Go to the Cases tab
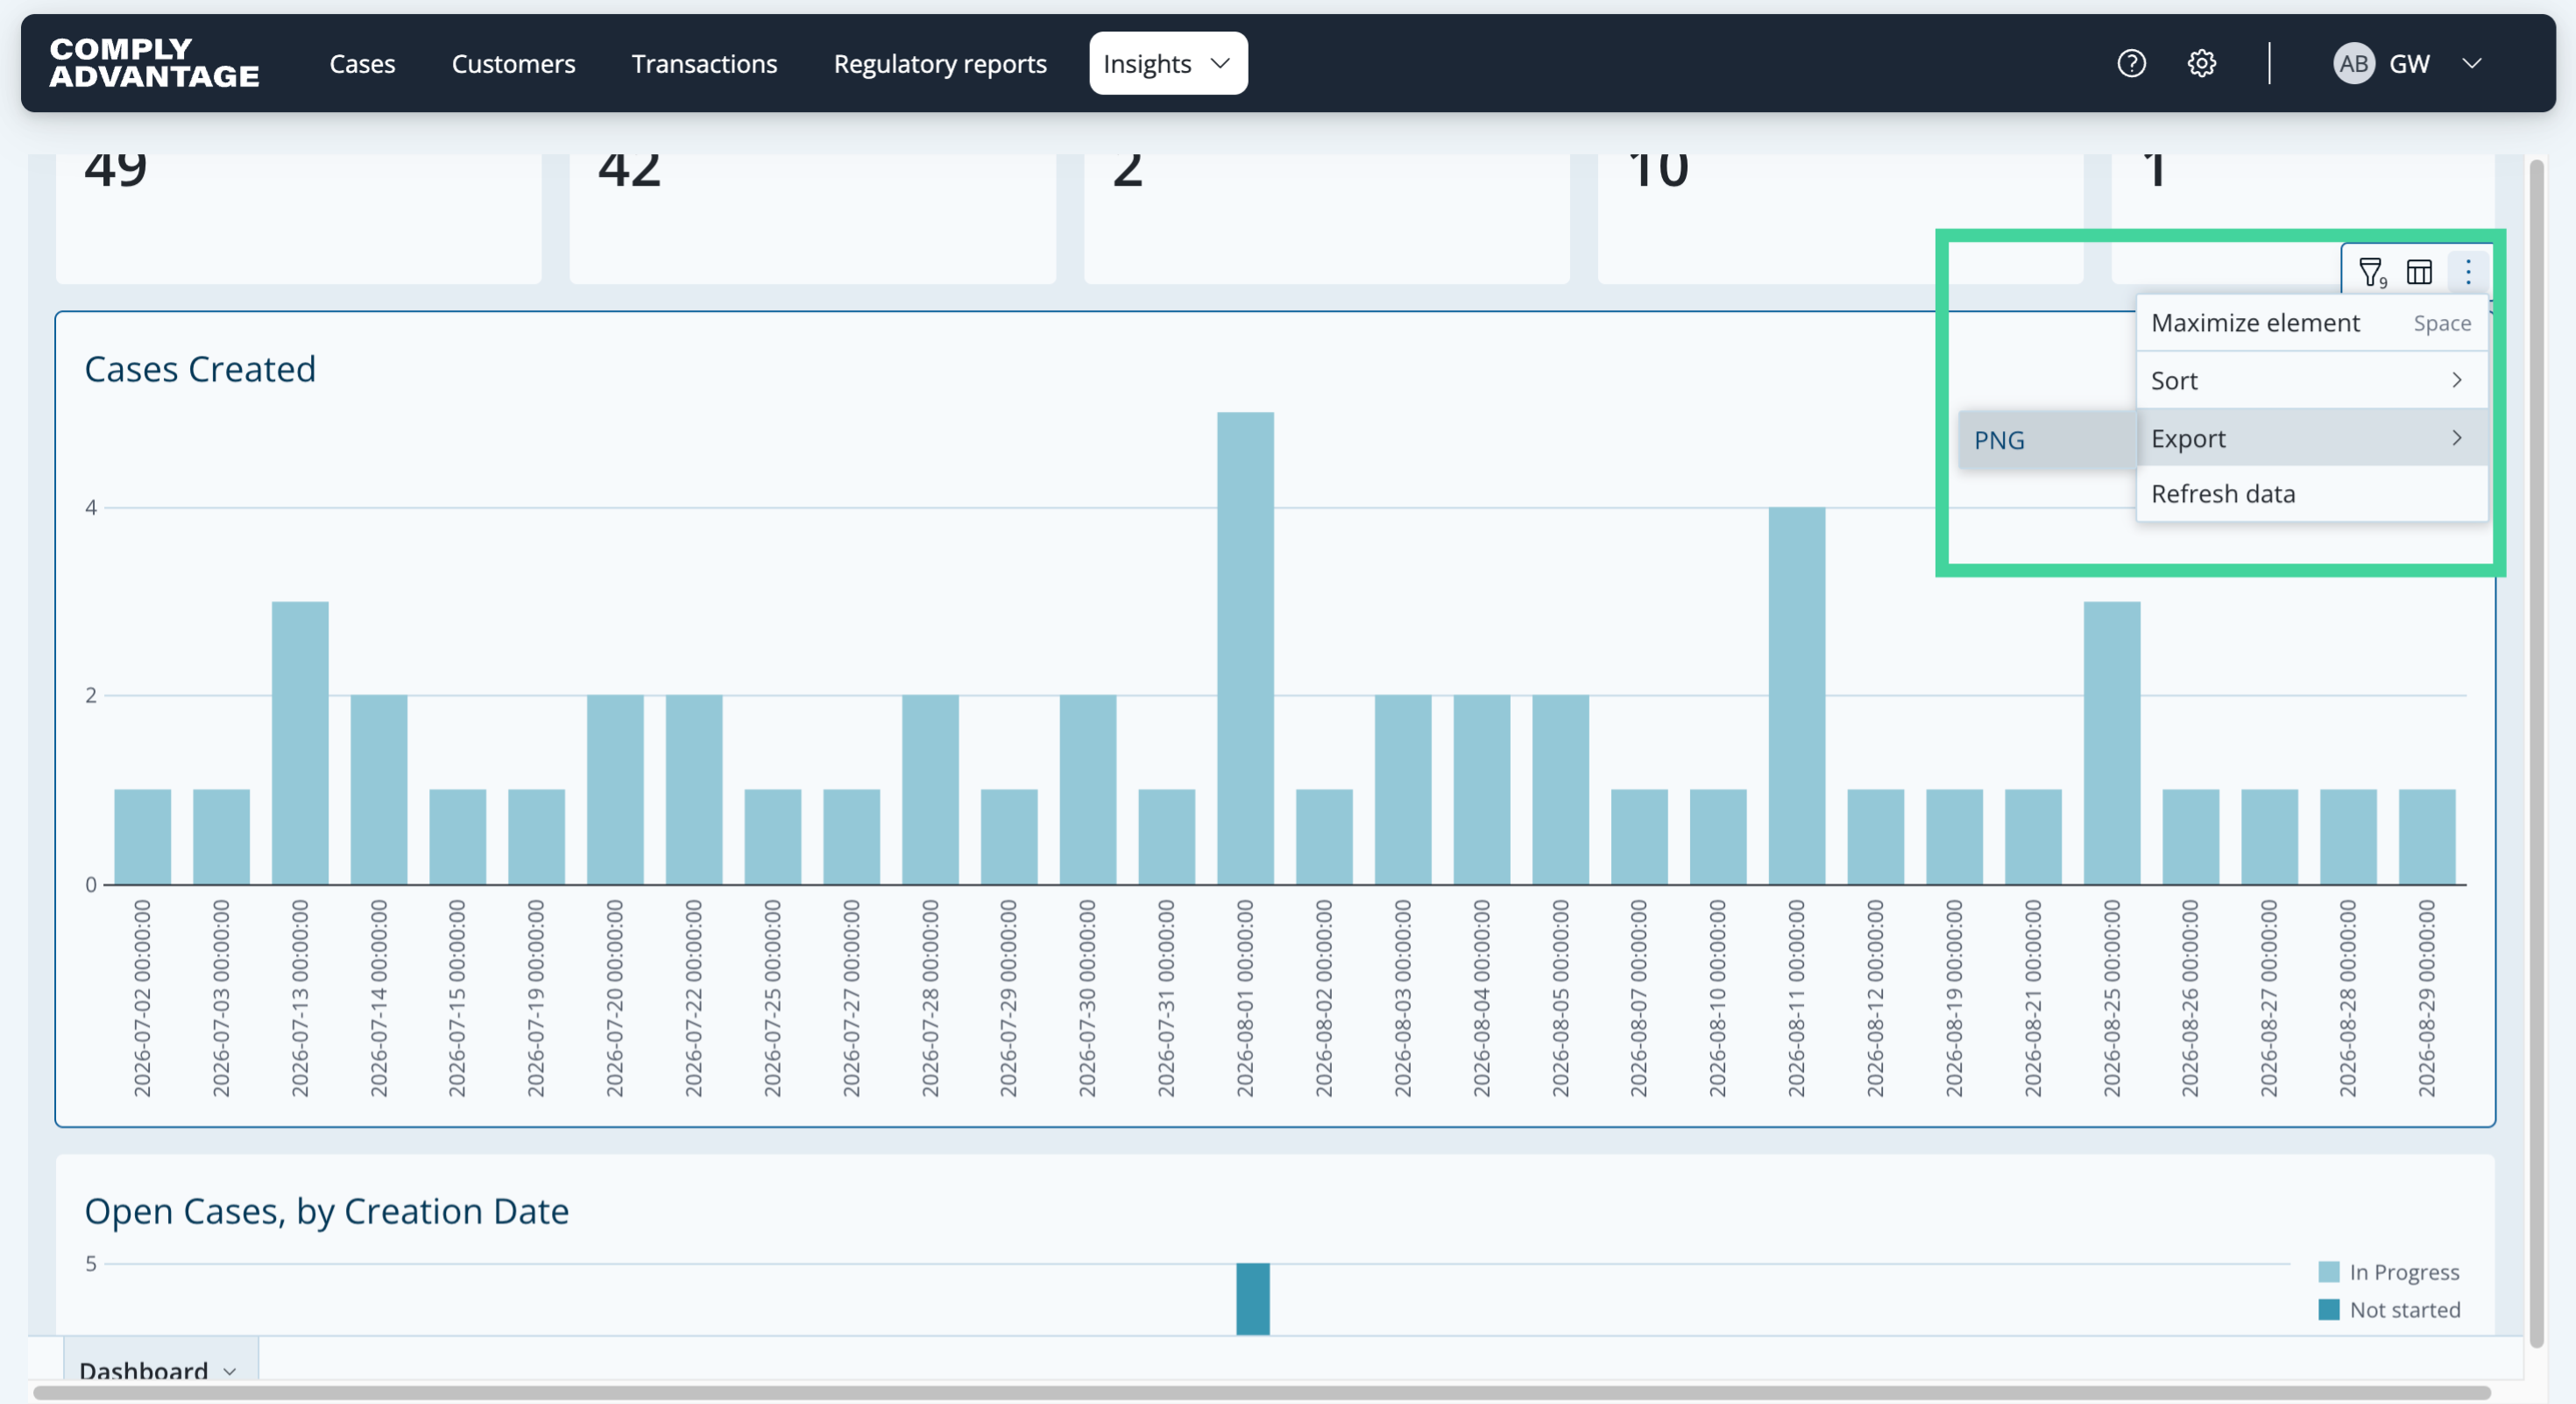Screen dimensions: 2576x1404 (362, 64)
